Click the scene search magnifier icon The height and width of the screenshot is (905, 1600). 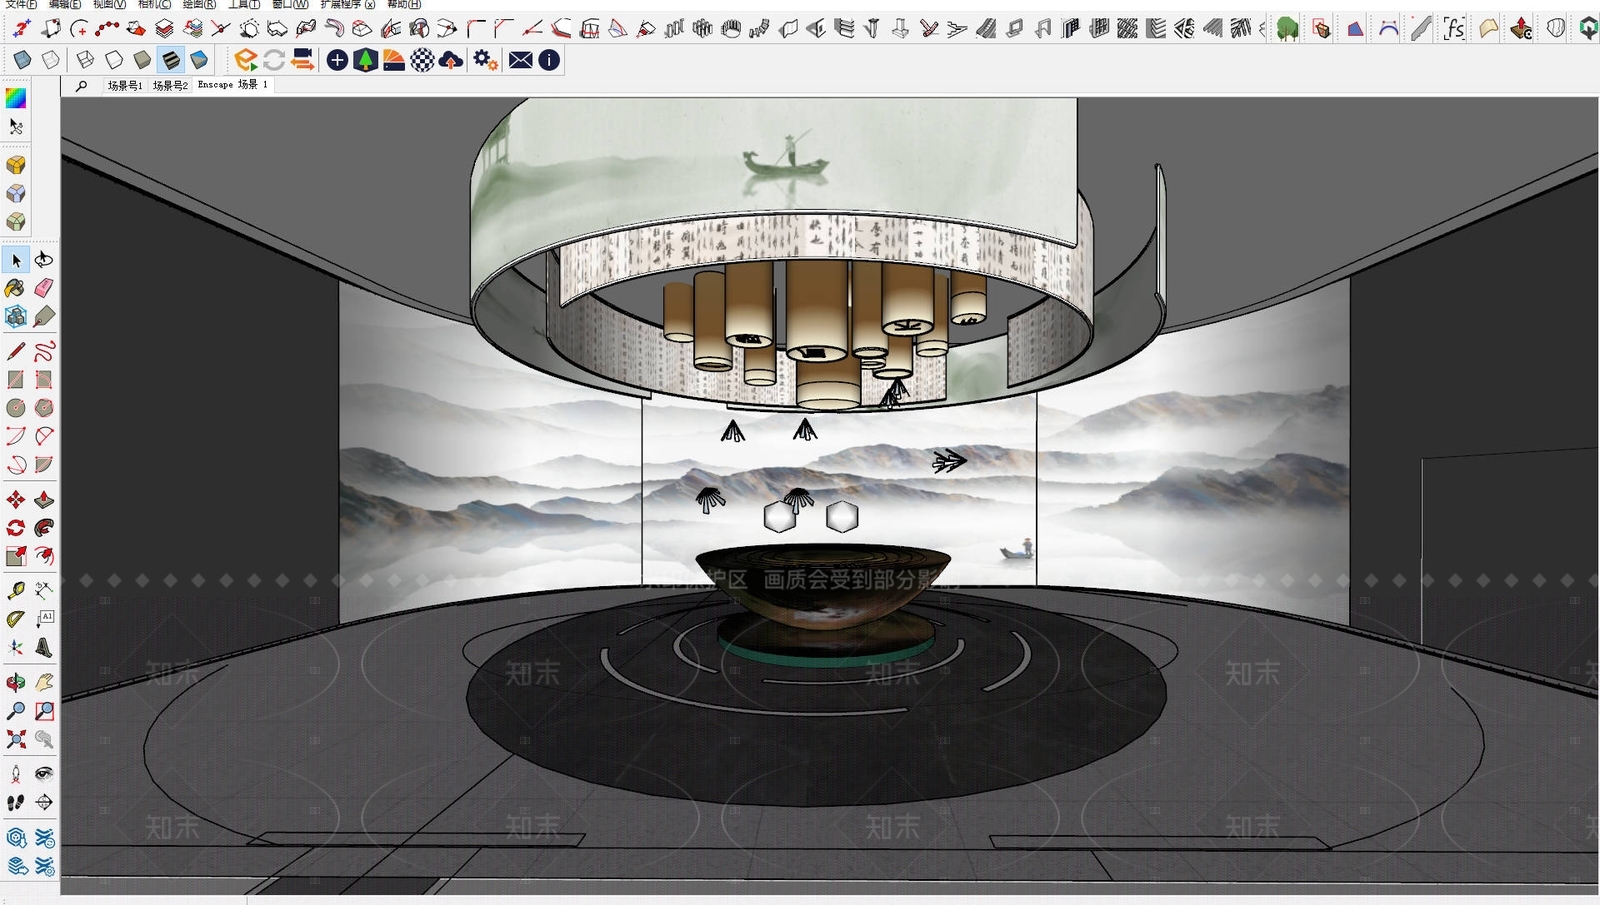pyautogui.click(x=82, y=86)
